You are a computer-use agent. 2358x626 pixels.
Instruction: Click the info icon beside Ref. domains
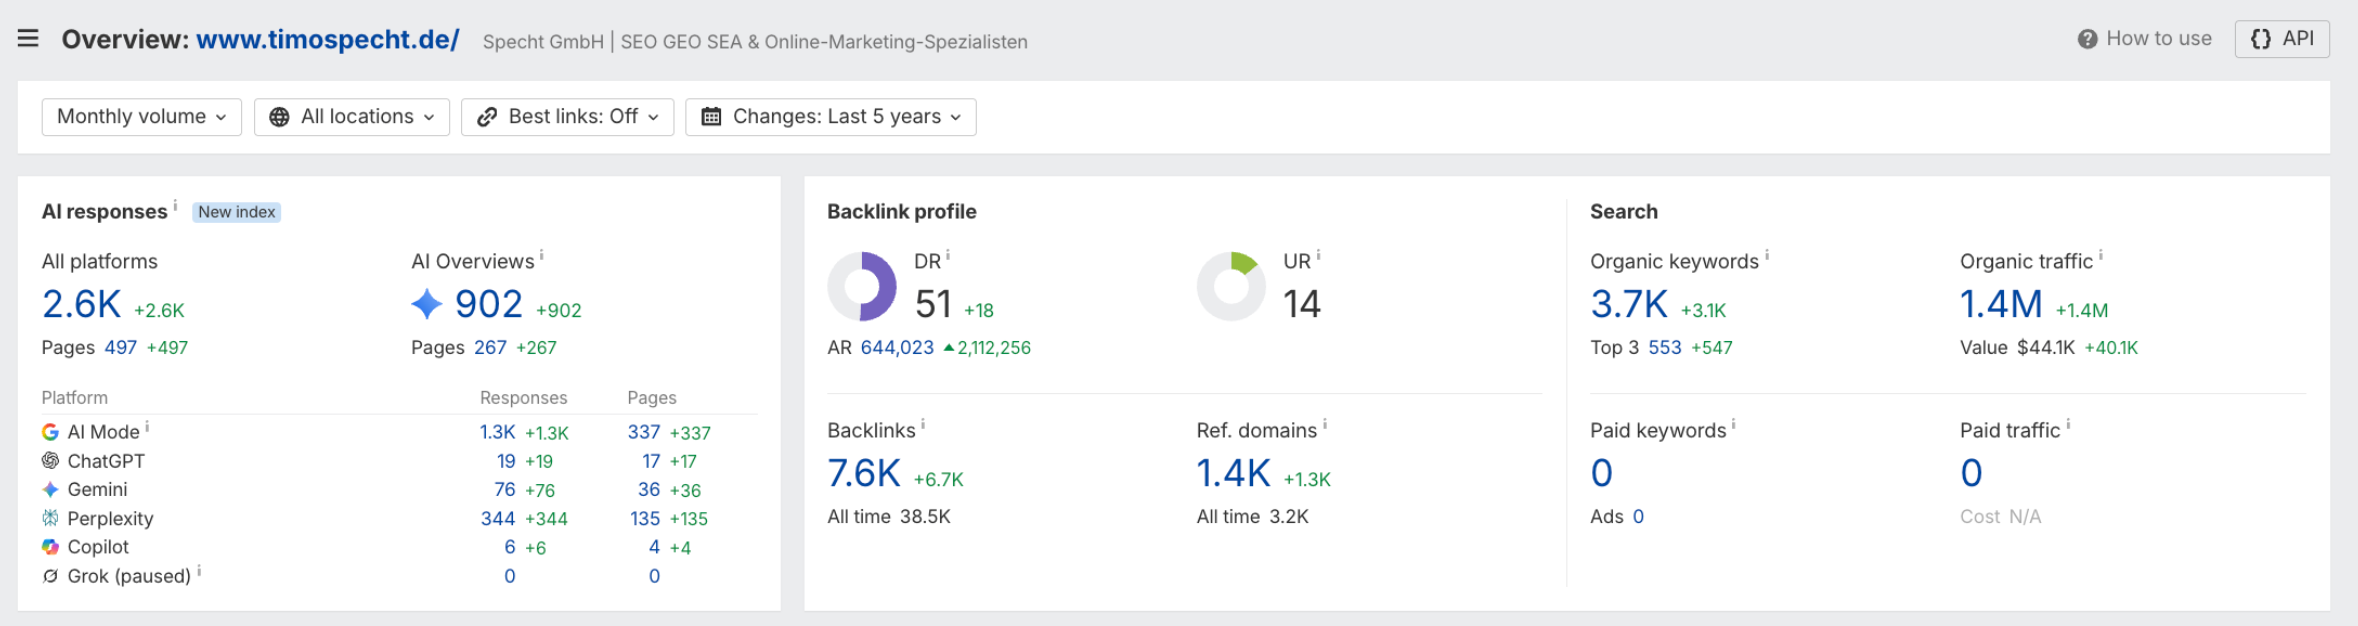(x=1325, y=424)
